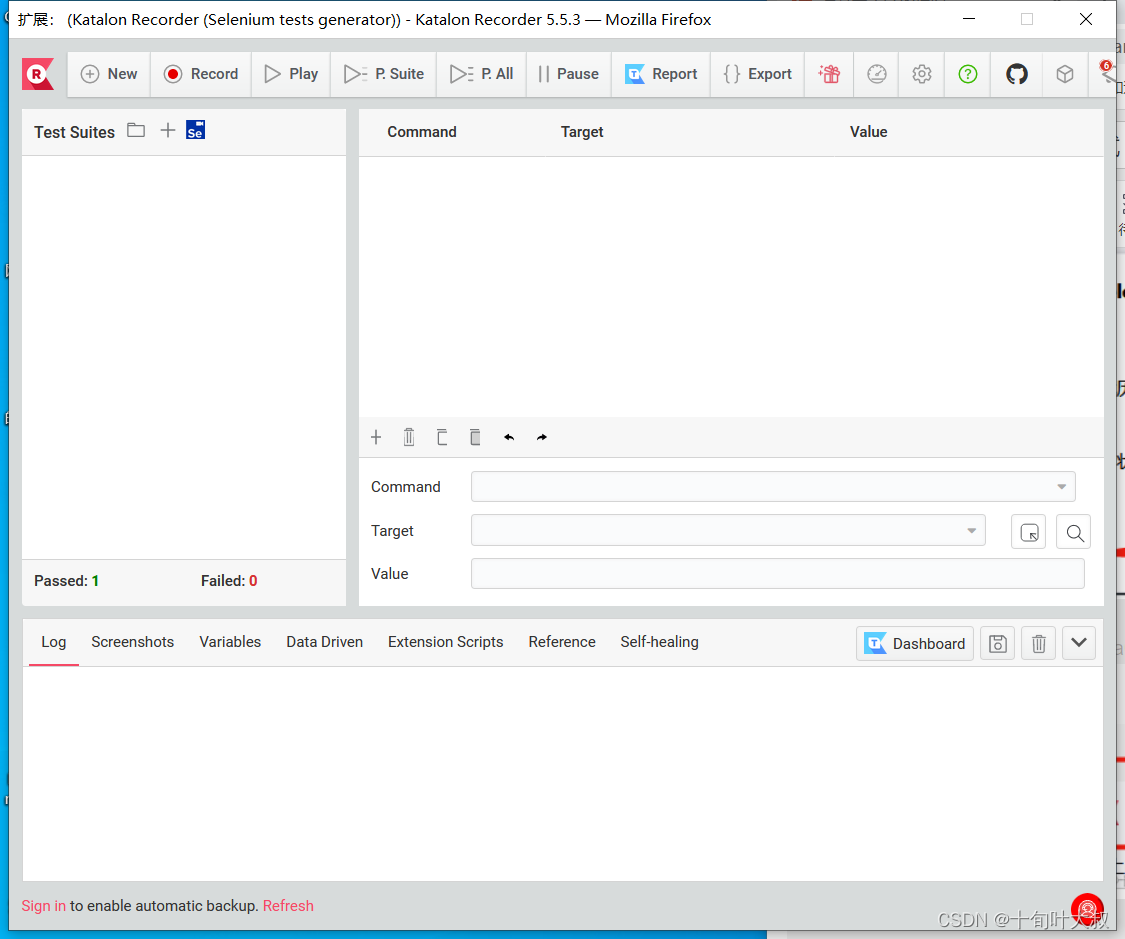Switch to the Screenshots tab
This screenshot has height=939, width=1125.
133,642
